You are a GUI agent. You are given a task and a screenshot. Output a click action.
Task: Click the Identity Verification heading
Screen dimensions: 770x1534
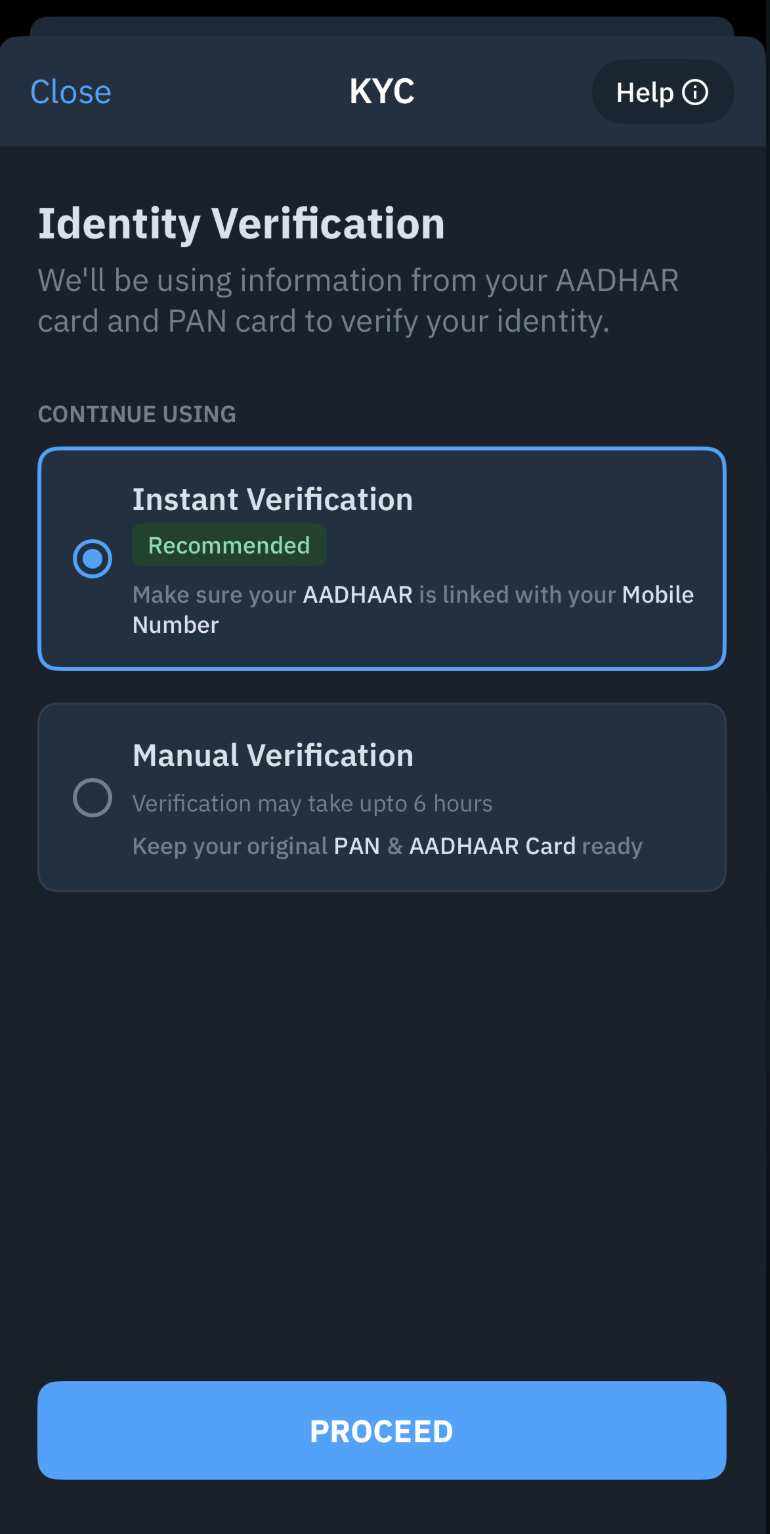(241, 224)
